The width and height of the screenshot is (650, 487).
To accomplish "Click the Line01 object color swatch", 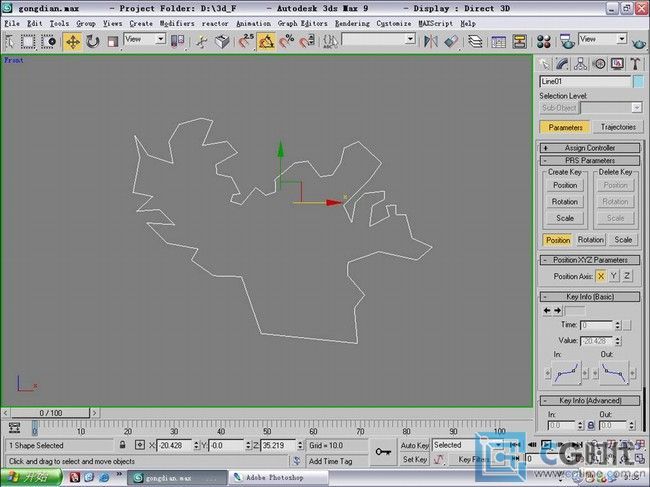I will pyautogui.click(x=638, y=81).
